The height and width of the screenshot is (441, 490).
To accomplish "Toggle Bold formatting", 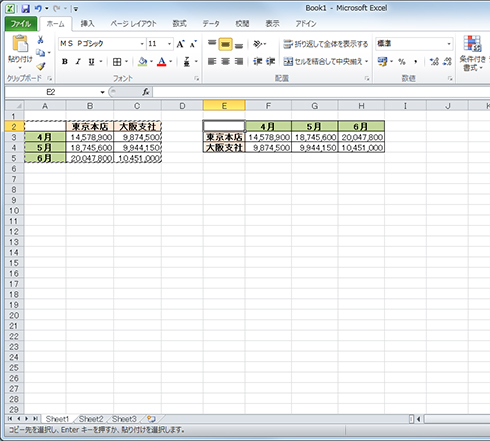I will click(65, 62).
